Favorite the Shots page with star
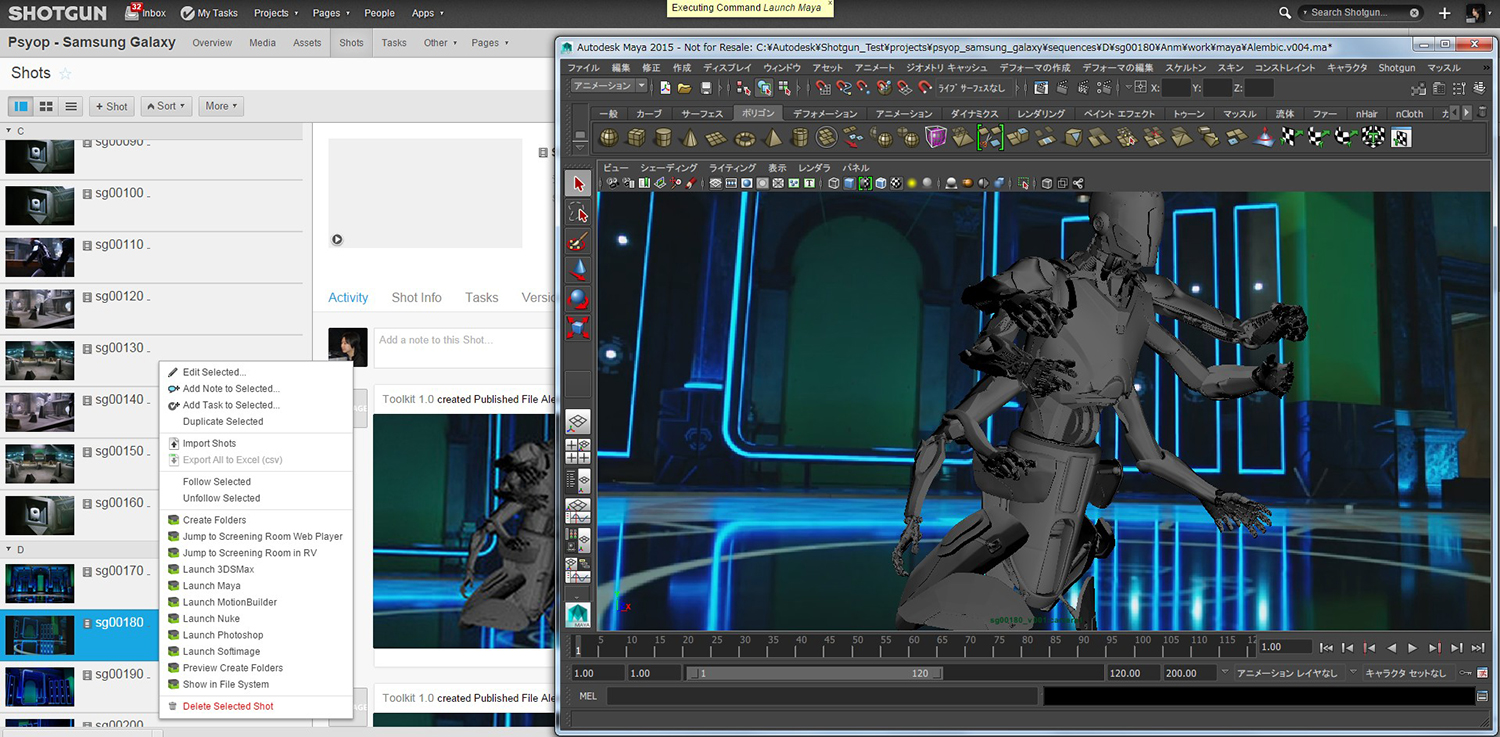The width and height of the screenshot is (1500, 737). [66, 74]
